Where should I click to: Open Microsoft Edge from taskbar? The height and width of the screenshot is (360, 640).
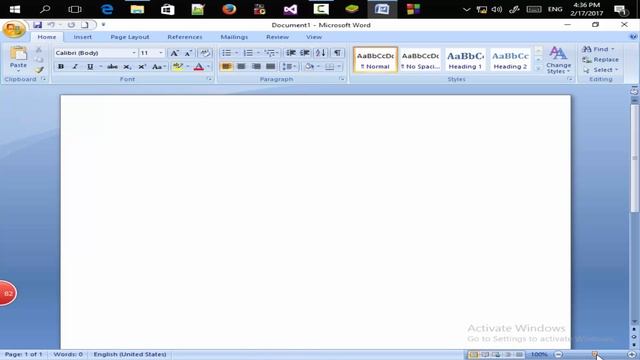click(107, 9)
